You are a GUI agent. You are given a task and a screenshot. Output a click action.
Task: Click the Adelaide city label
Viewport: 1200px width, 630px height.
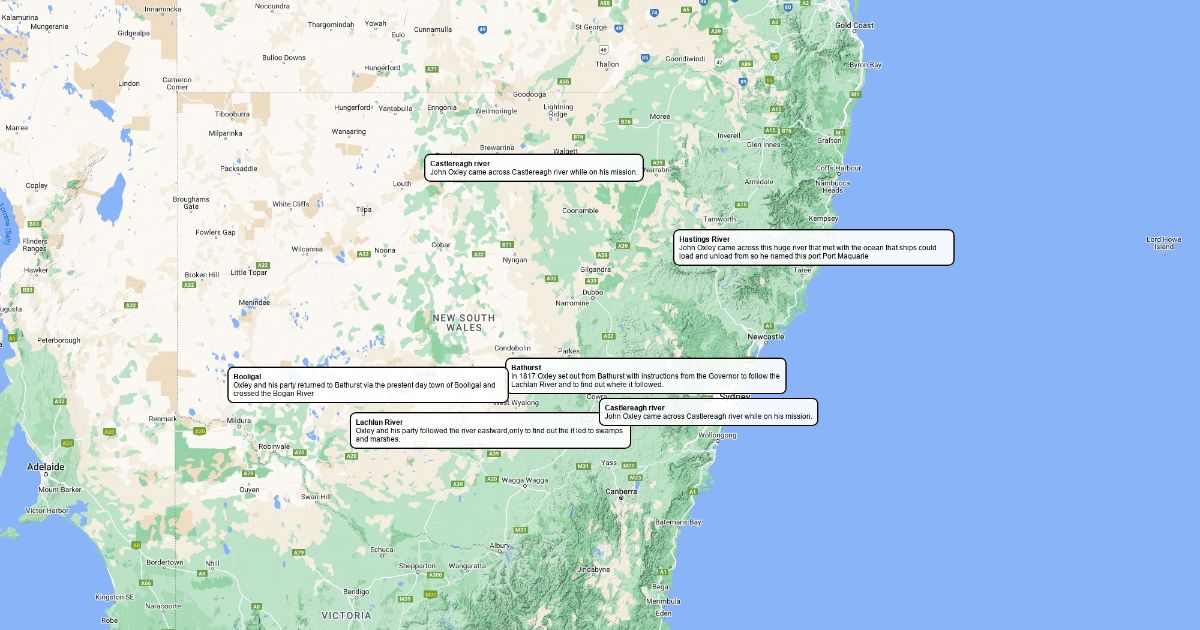45,467
